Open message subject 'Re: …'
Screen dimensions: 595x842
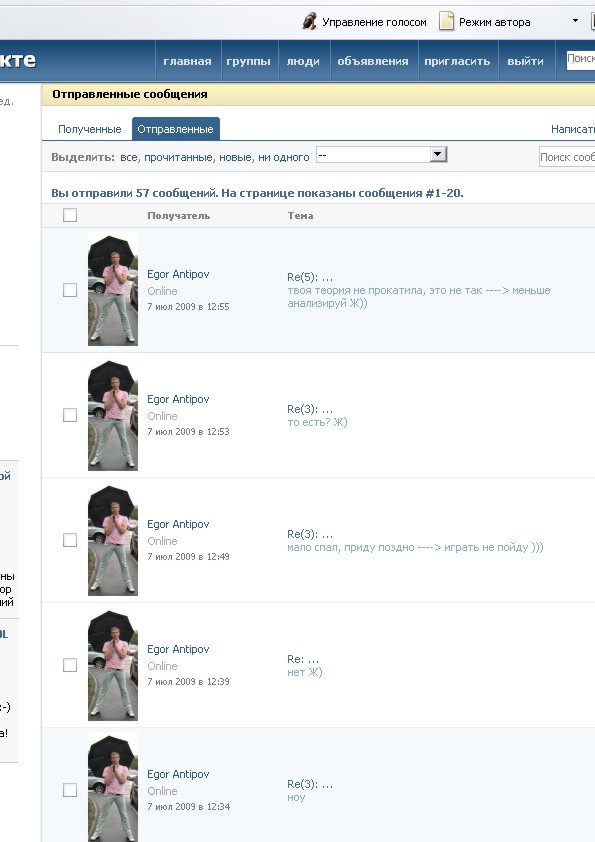click(303, 659)
